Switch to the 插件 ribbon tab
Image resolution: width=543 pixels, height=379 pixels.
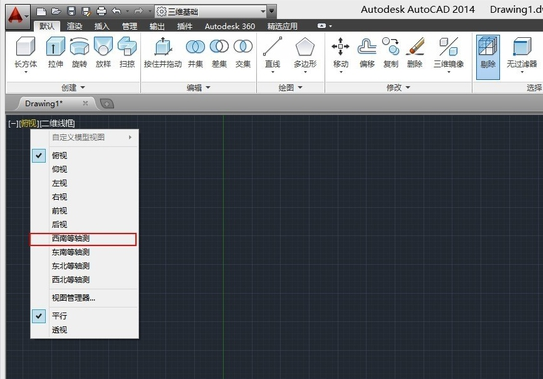pyautogui.click(x=184, y=26)
